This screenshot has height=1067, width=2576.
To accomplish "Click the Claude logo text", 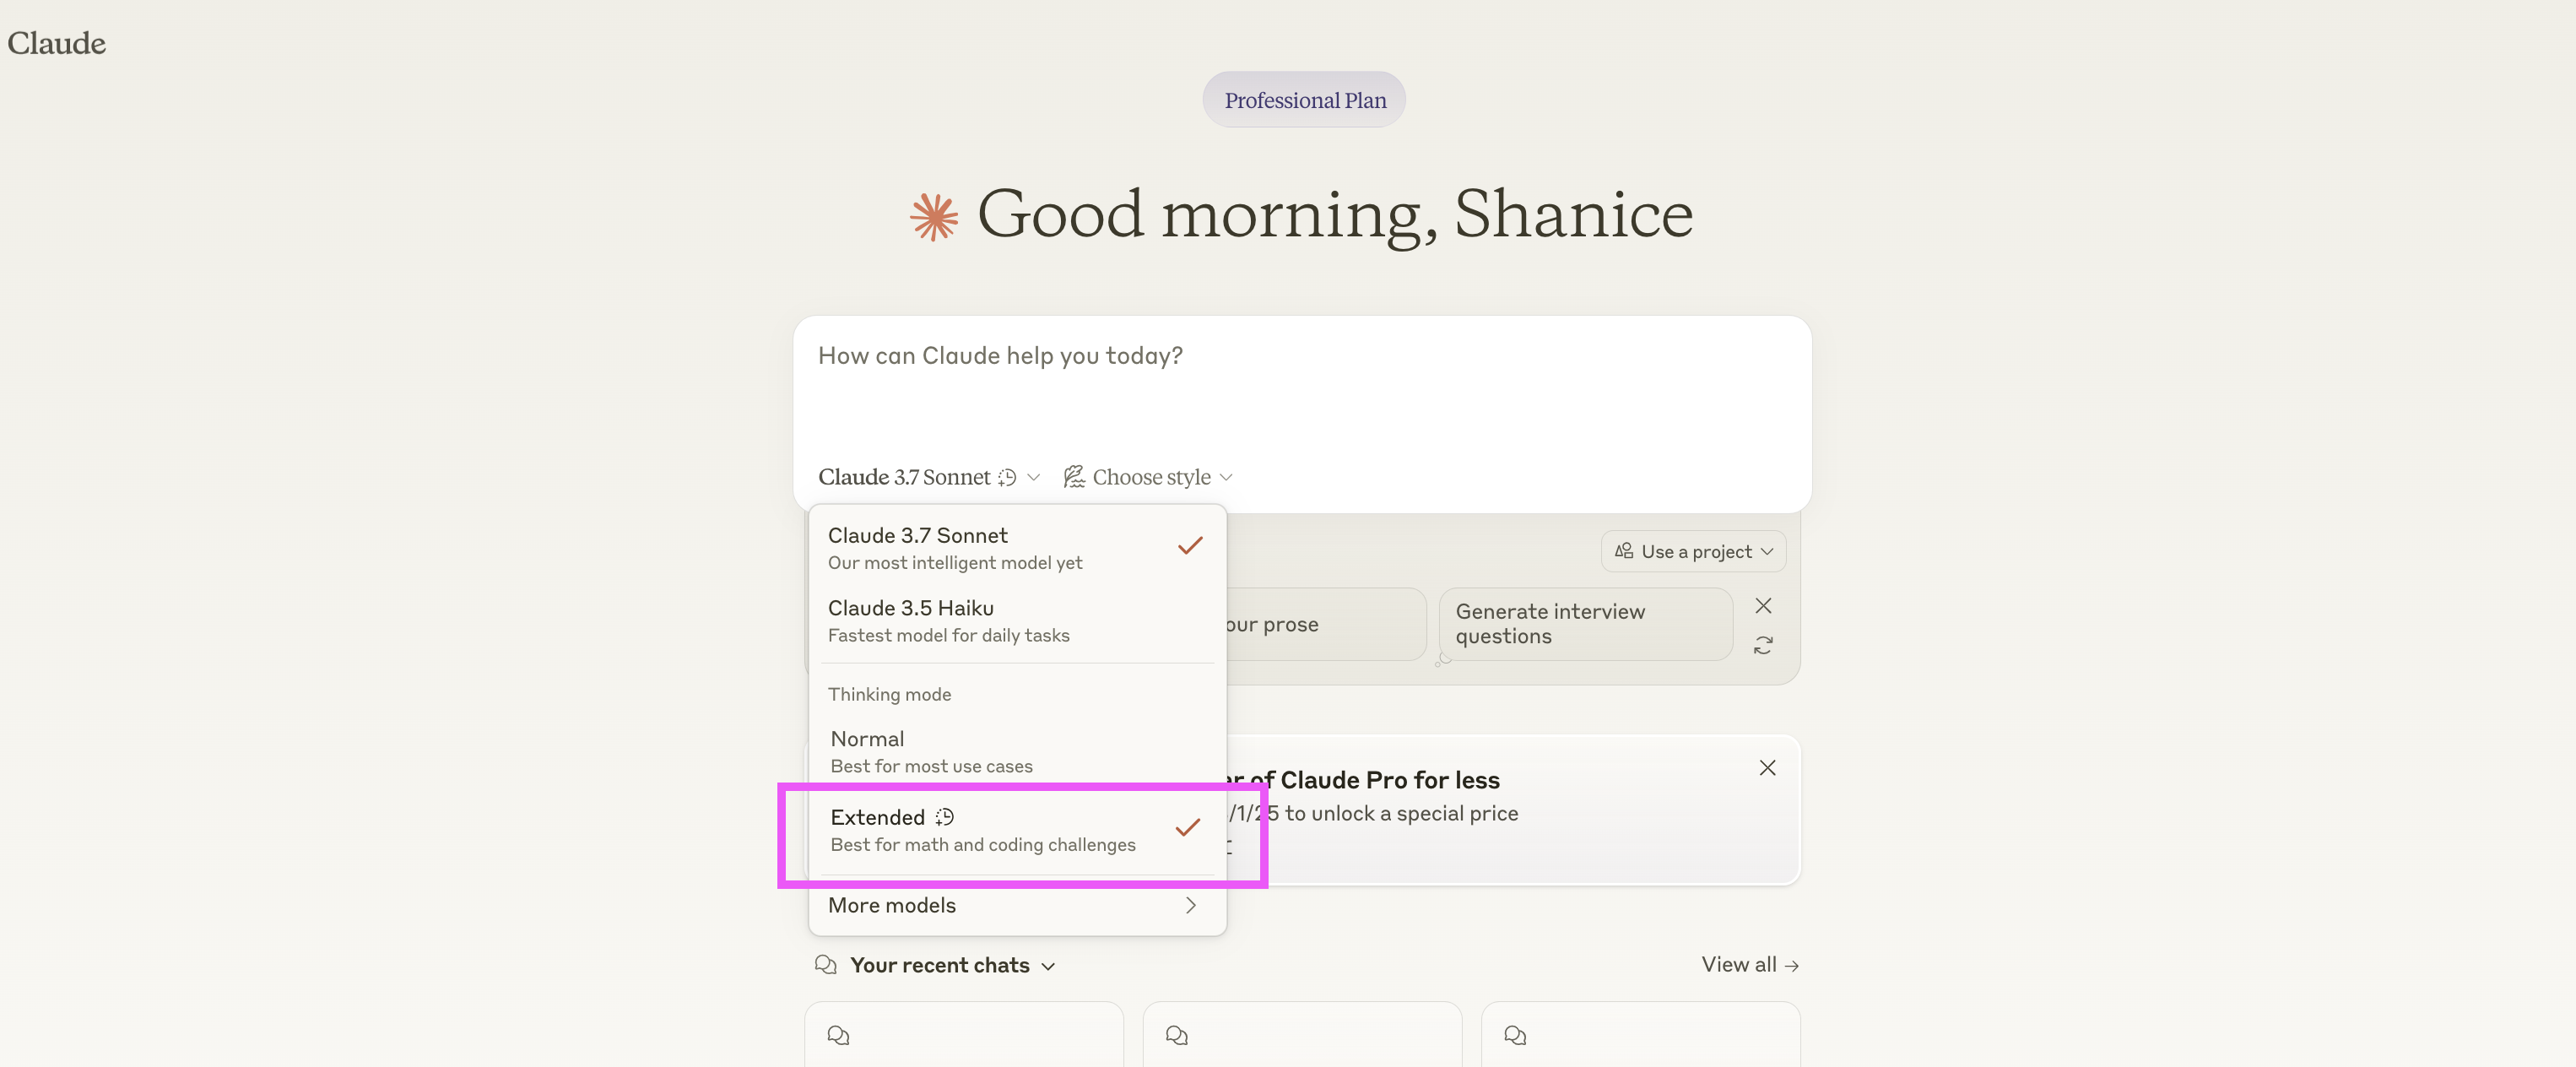I will point(56,43).
